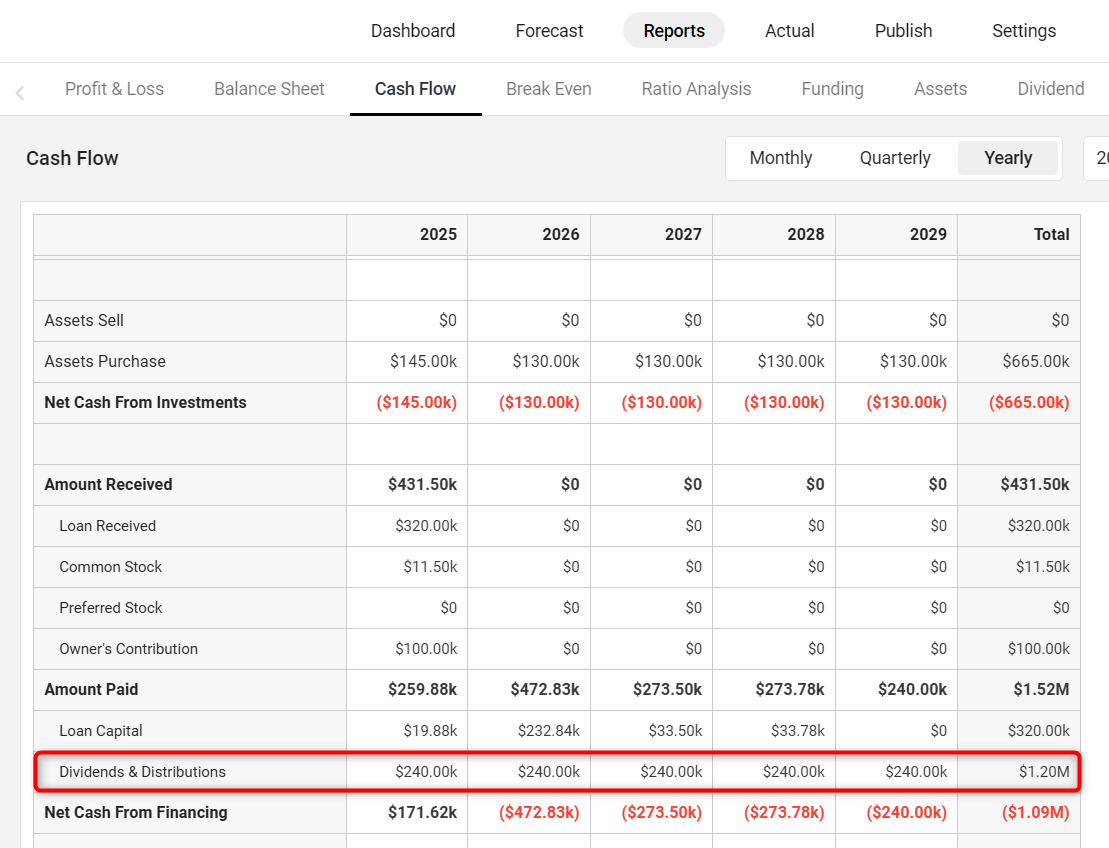The width and height of the screenshot is (1109, 848).
Task: Open the Reports section
Action: click(673, 31)
